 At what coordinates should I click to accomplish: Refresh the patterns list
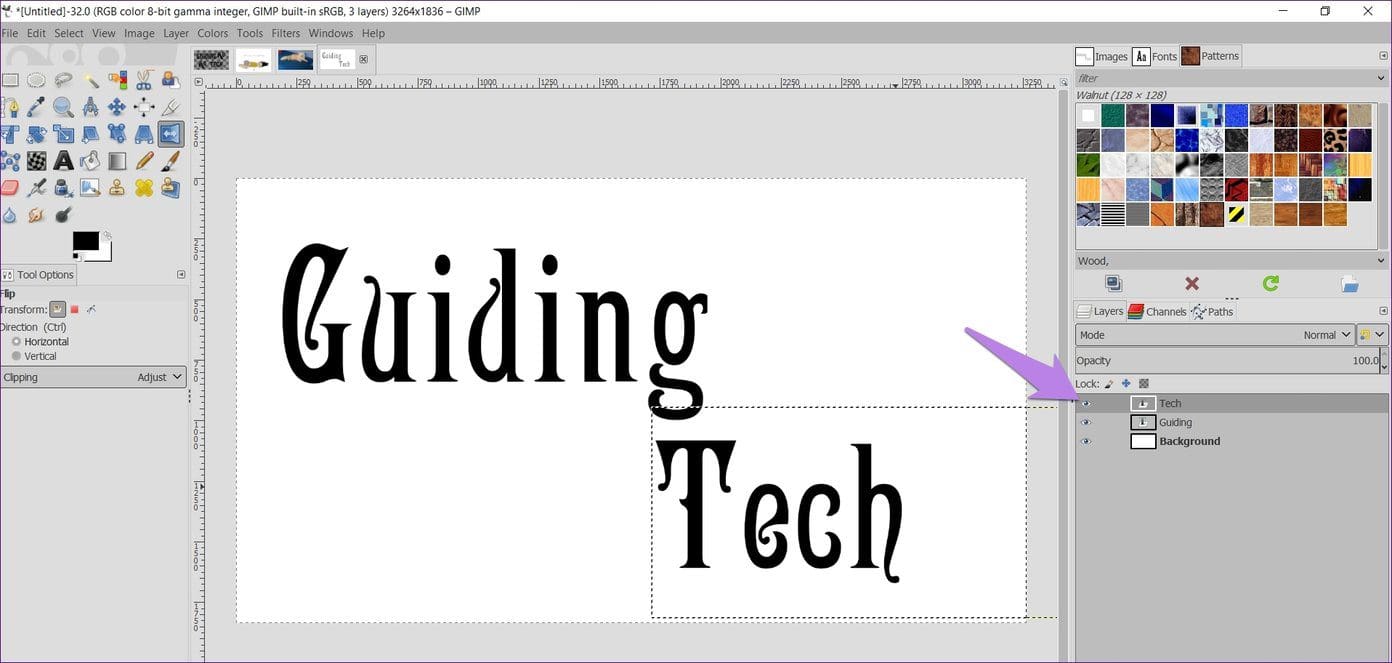[x=1271, y=284]
